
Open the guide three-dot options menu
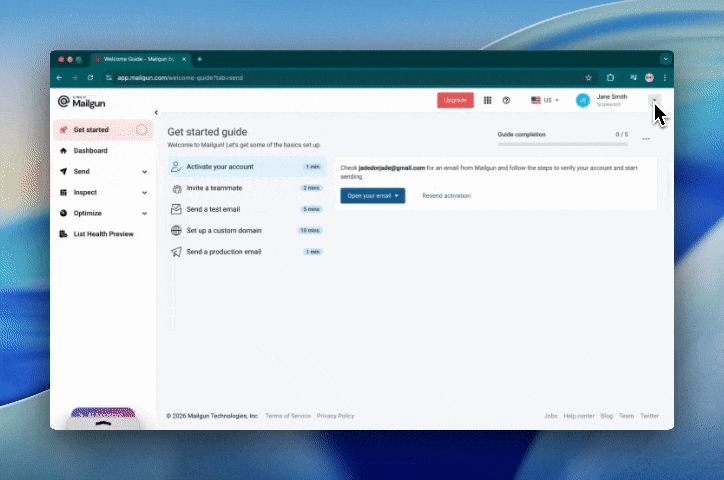[x=646, y=138]
